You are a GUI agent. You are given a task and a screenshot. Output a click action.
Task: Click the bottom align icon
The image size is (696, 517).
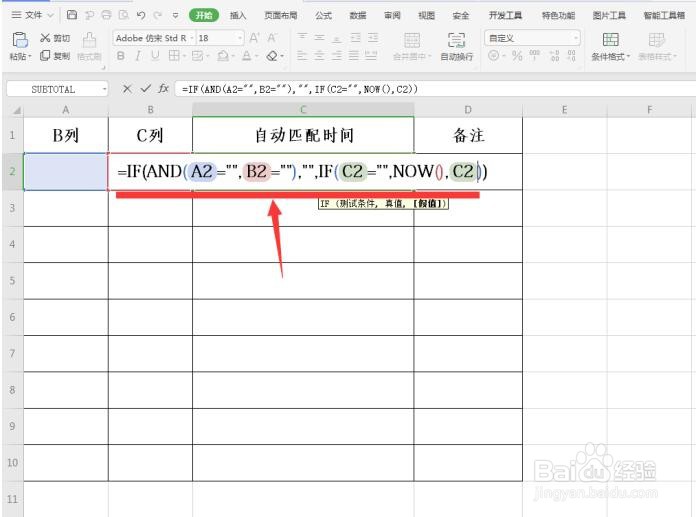tap(336, 38)
